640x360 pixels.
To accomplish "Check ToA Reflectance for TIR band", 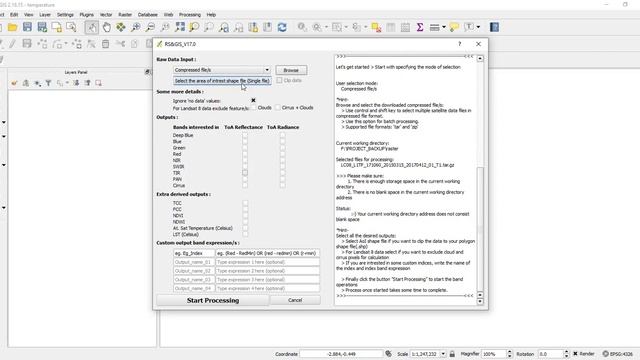I will point(245,173).
